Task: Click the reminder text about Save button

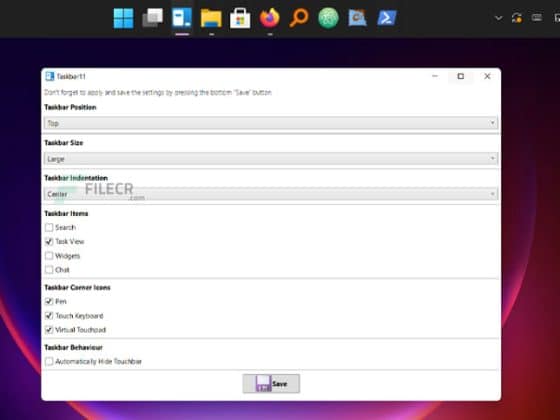Action: pos(158,92)
